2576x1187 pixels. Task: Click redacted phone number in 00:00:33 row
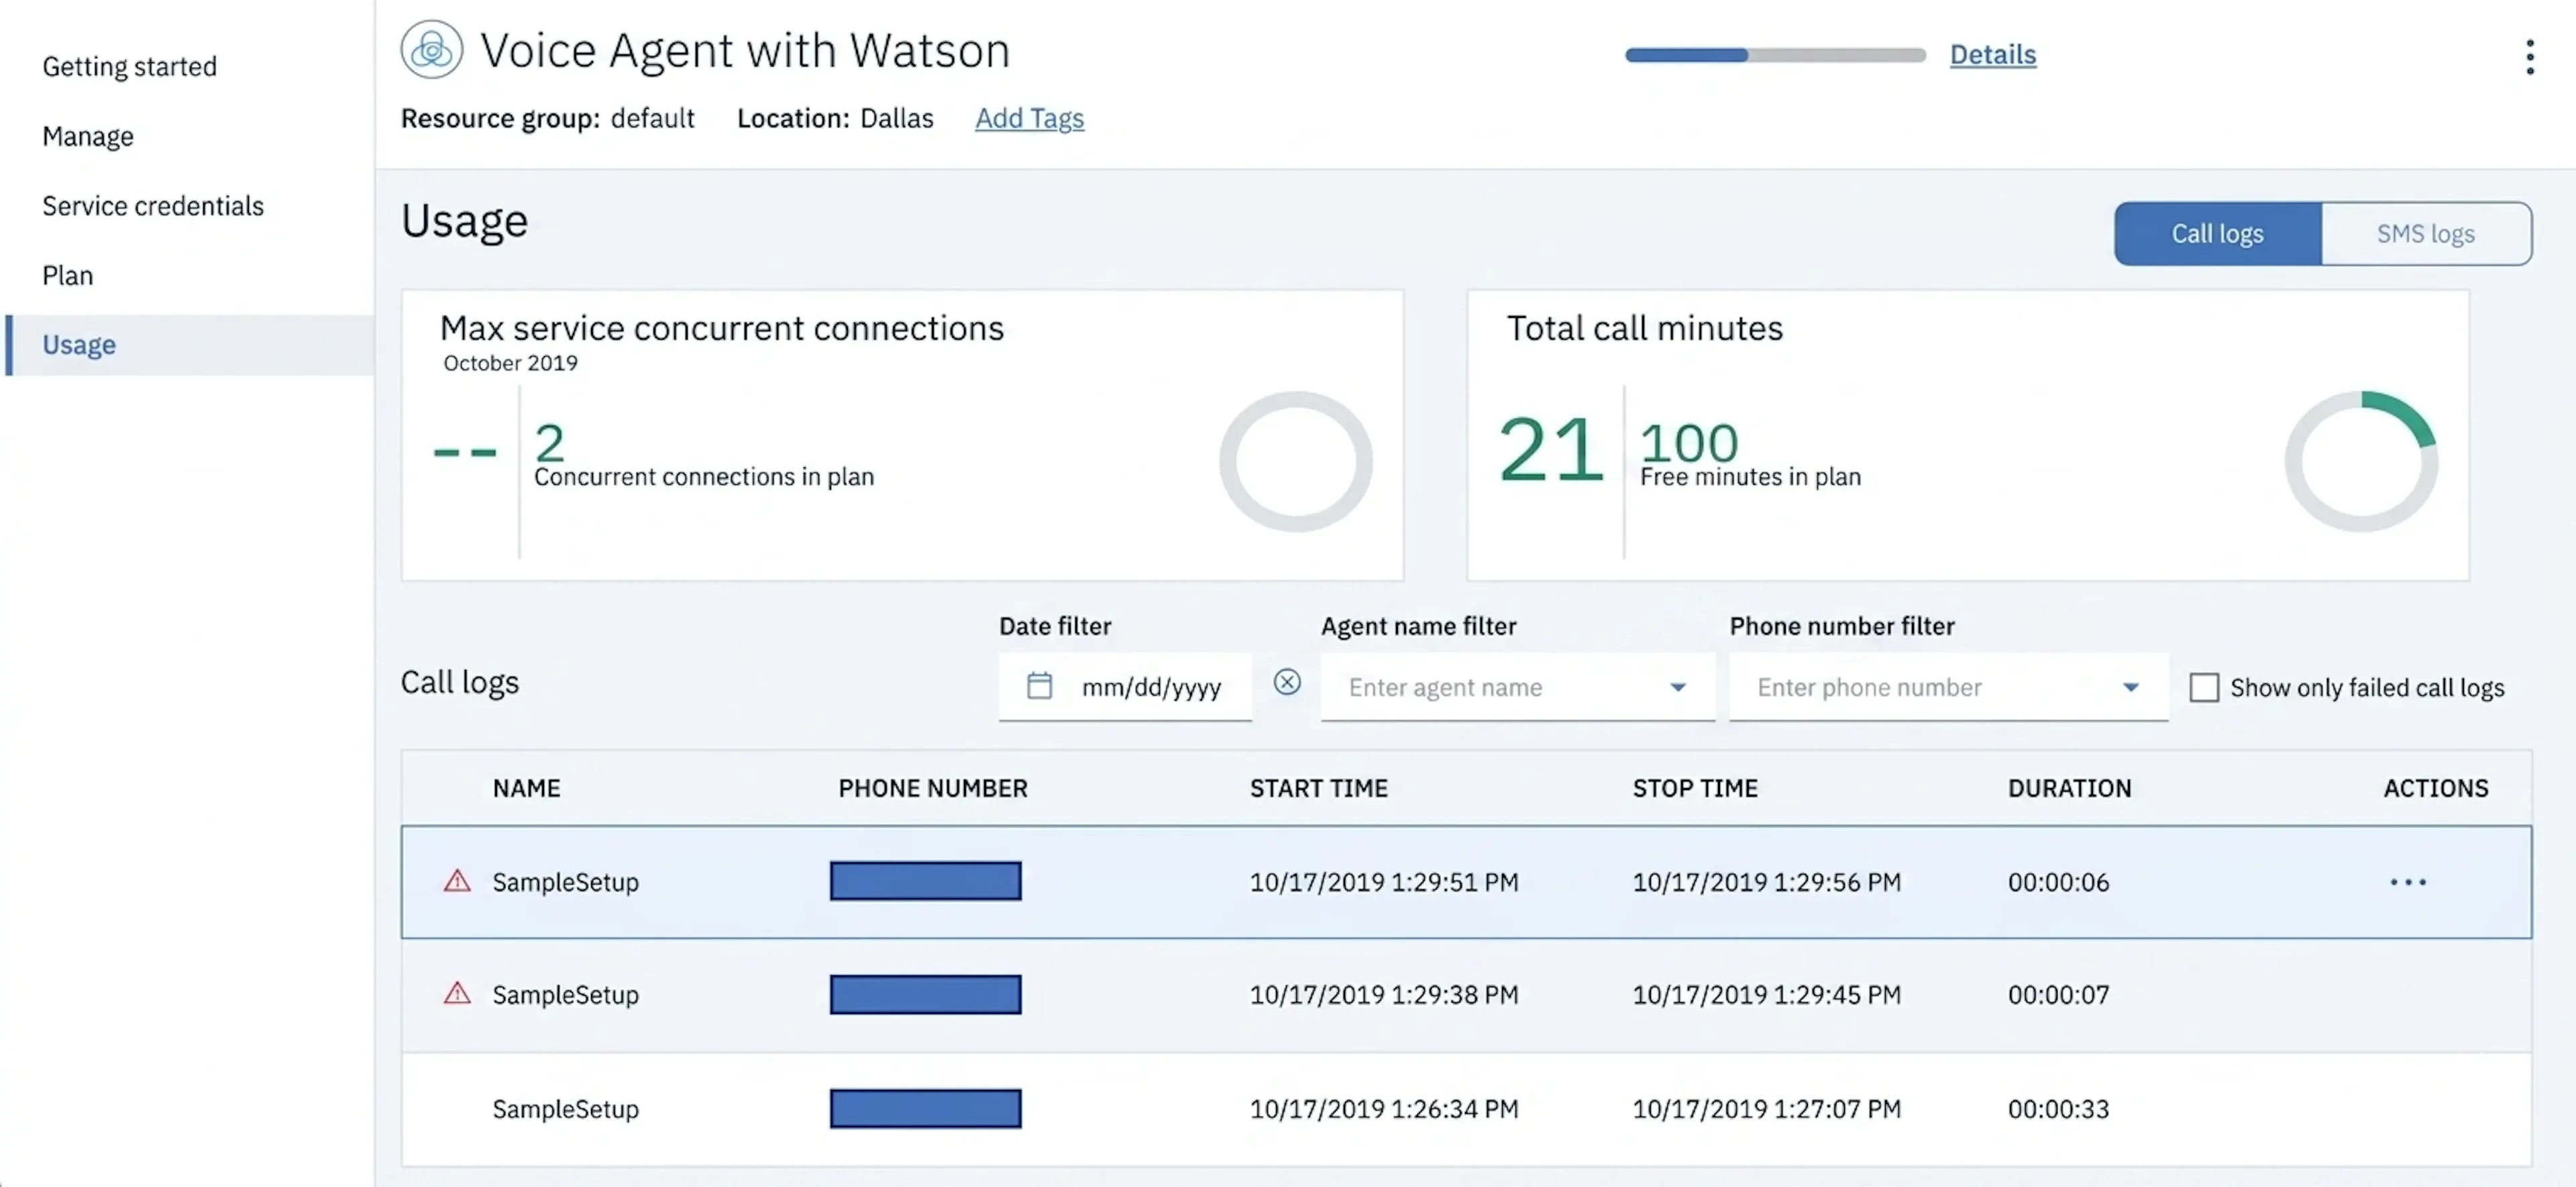(925, 1108)
